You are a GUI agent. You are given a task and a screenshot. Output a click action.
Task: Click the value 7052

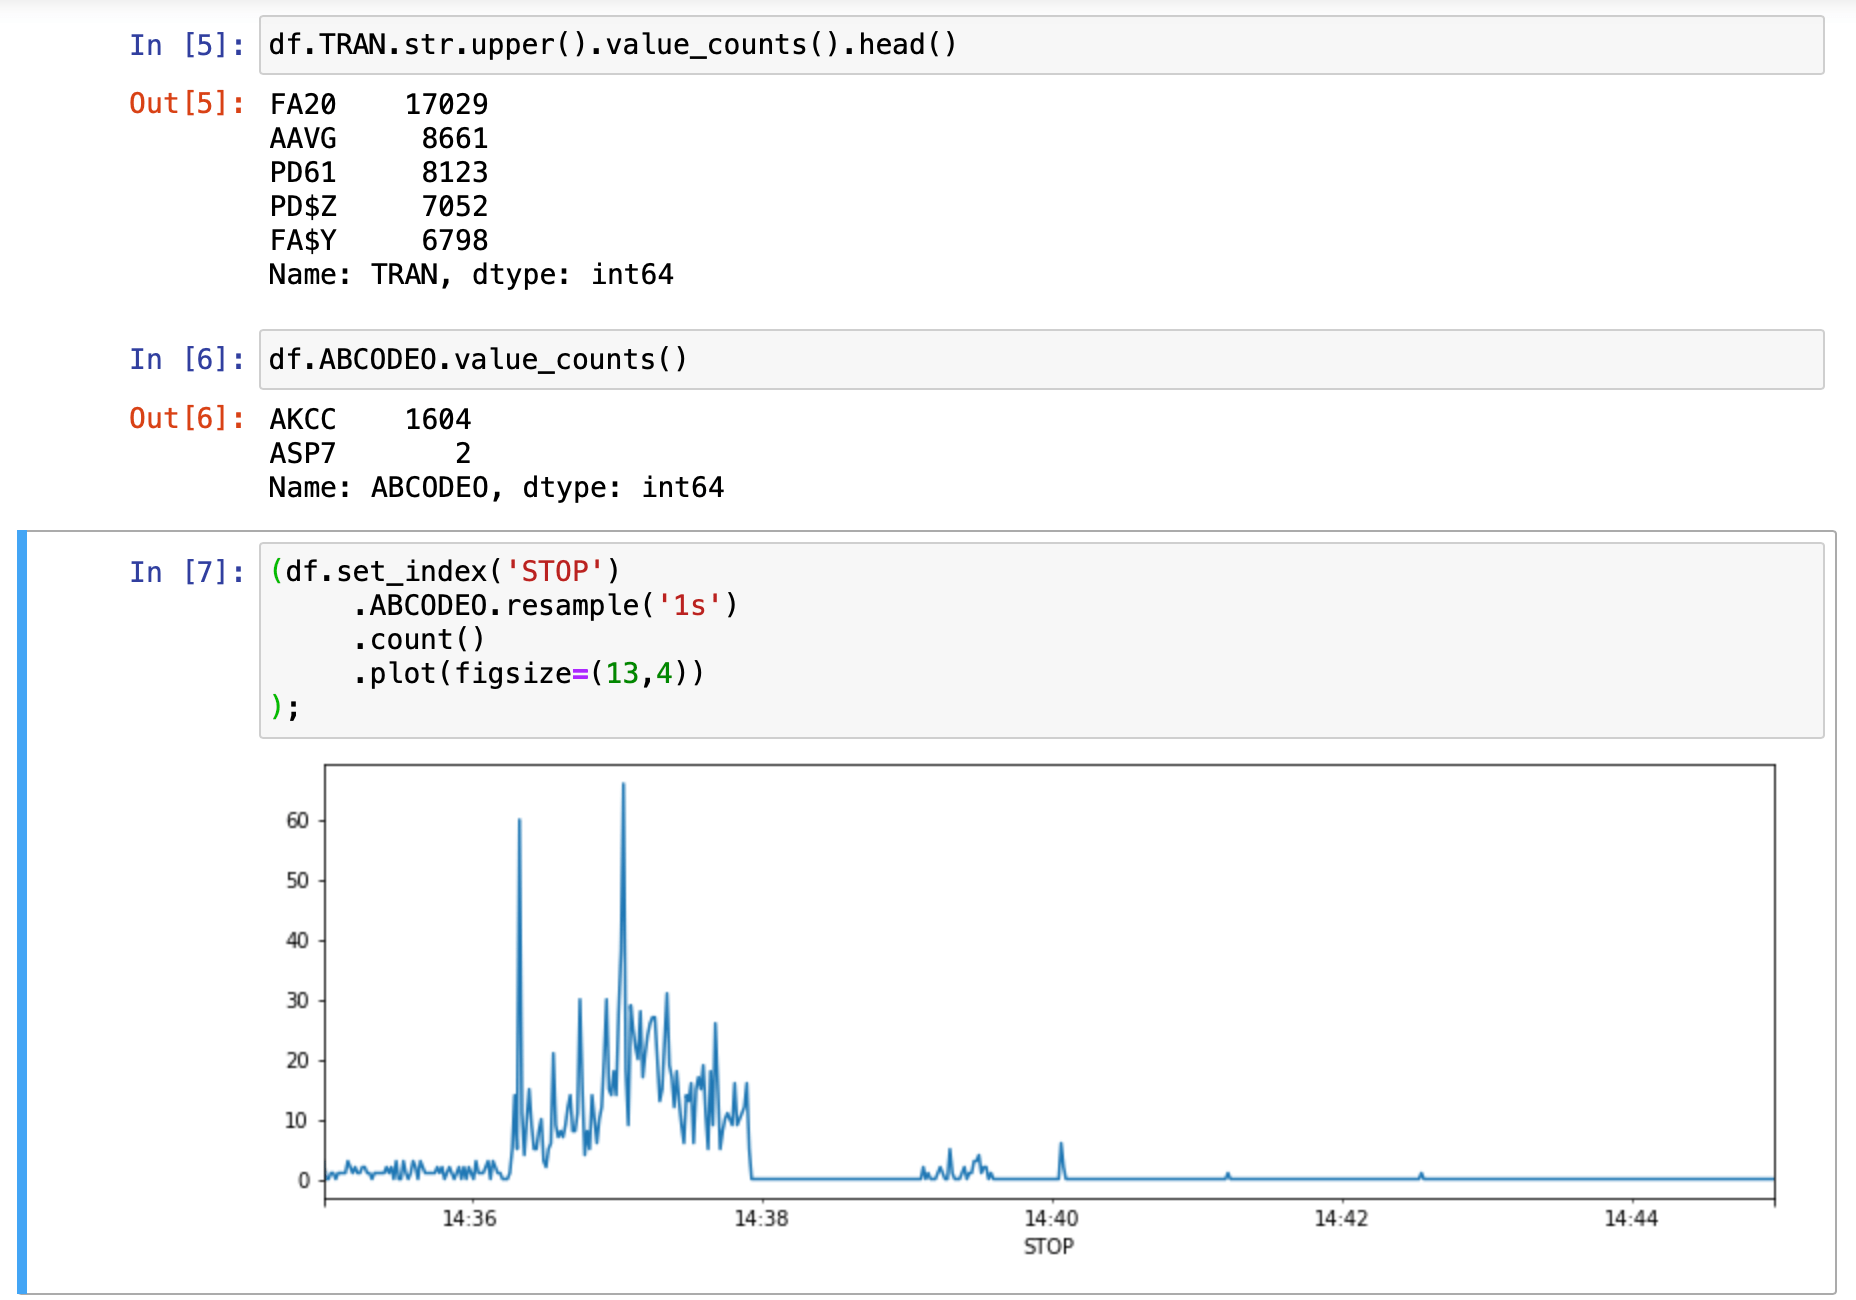click(455, 206)
